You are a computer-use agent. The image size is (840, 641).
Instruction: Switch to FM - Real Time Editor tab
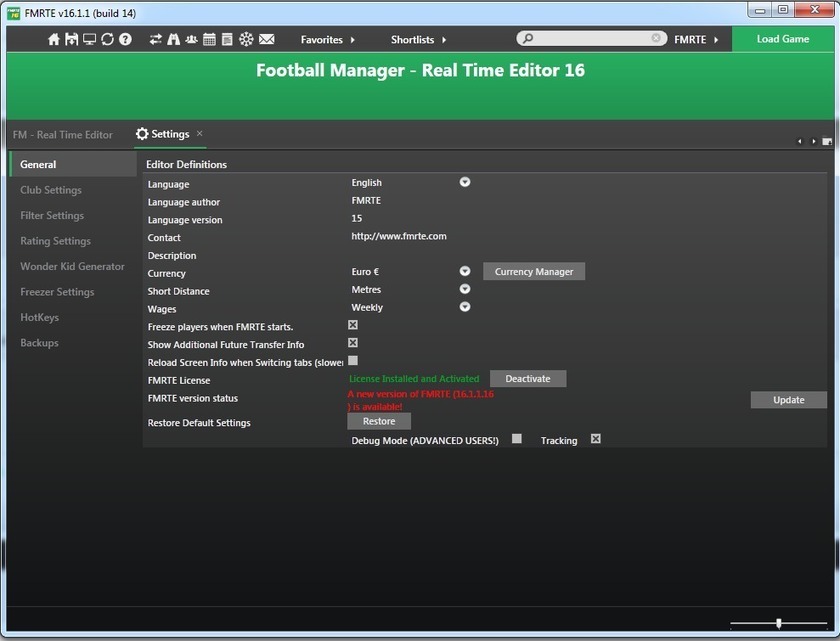63,135
